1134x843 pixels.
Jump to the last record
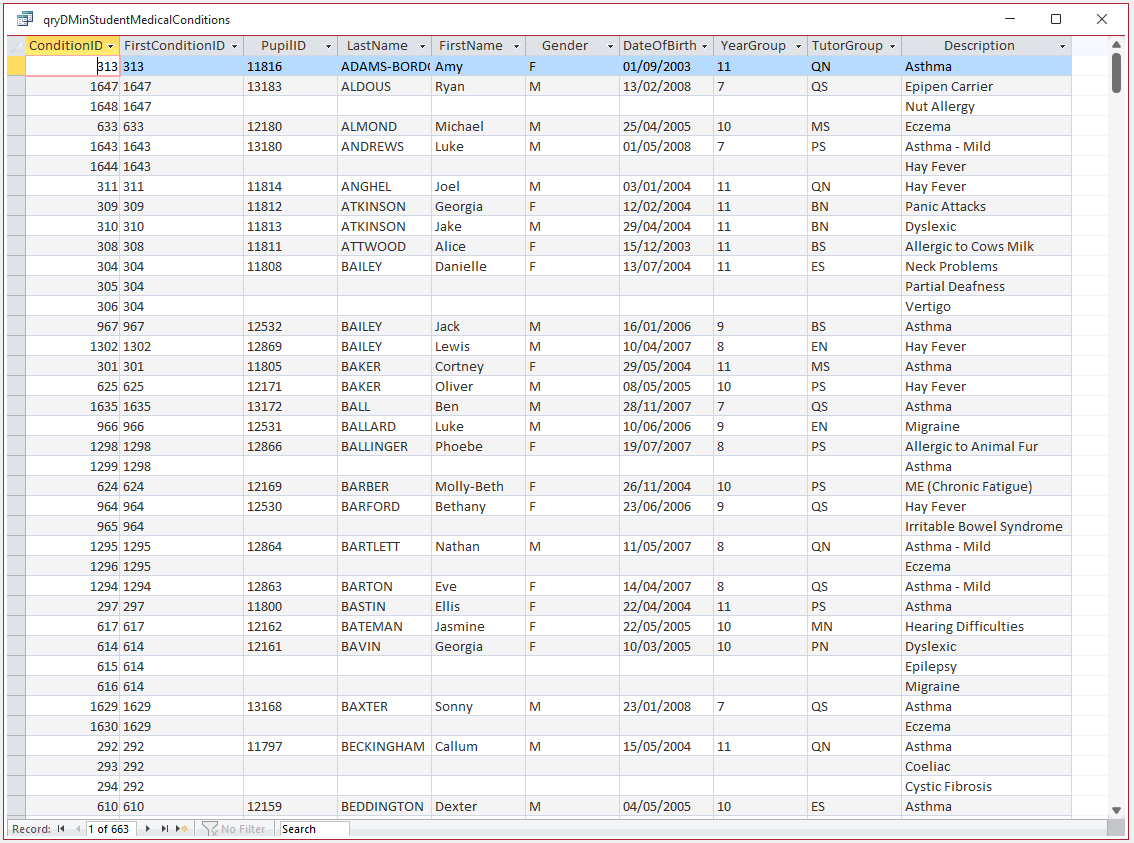coord(165,829)
